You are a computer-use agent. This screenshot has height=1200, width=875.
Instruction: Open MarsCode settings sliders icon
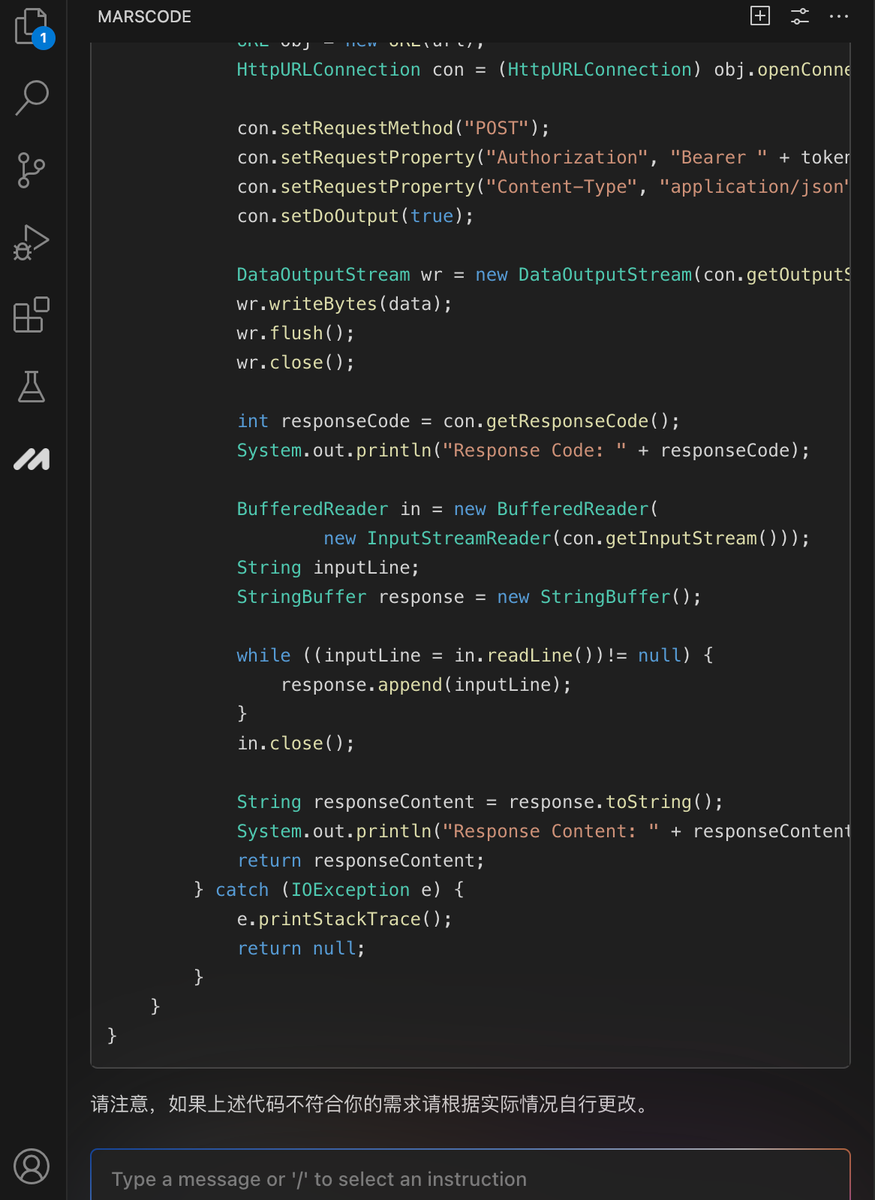tap(800, 16)
